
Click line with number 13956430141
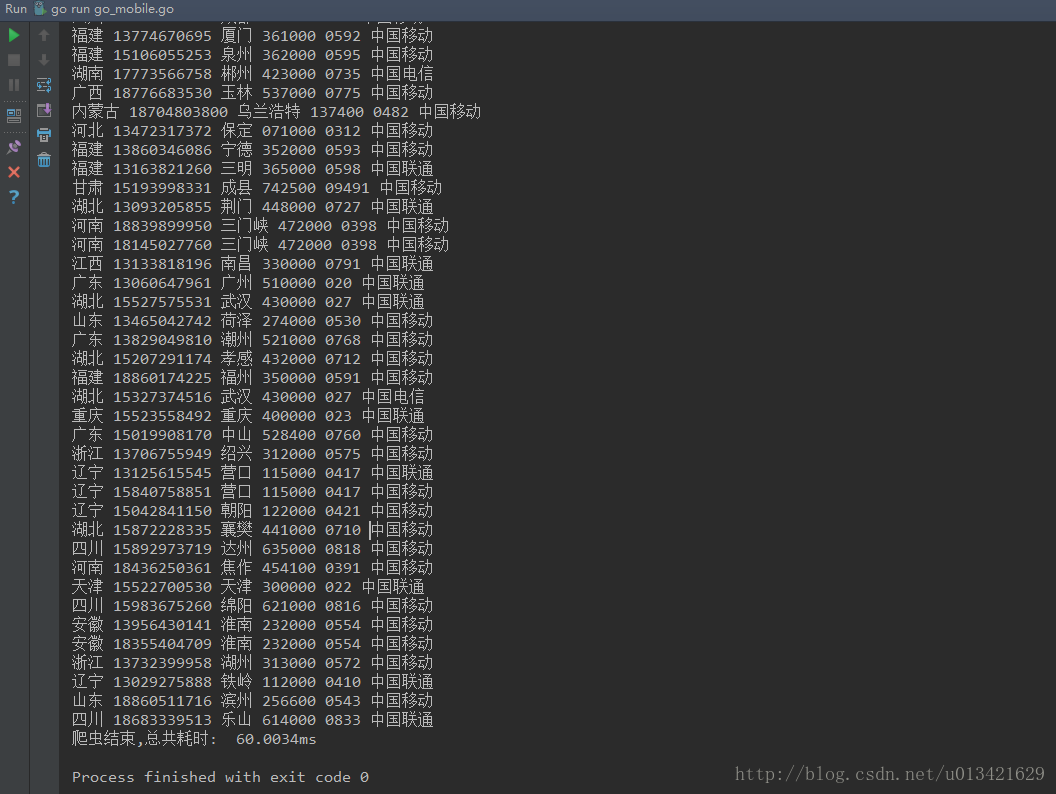pyautogui.click(x=252, y=625)
